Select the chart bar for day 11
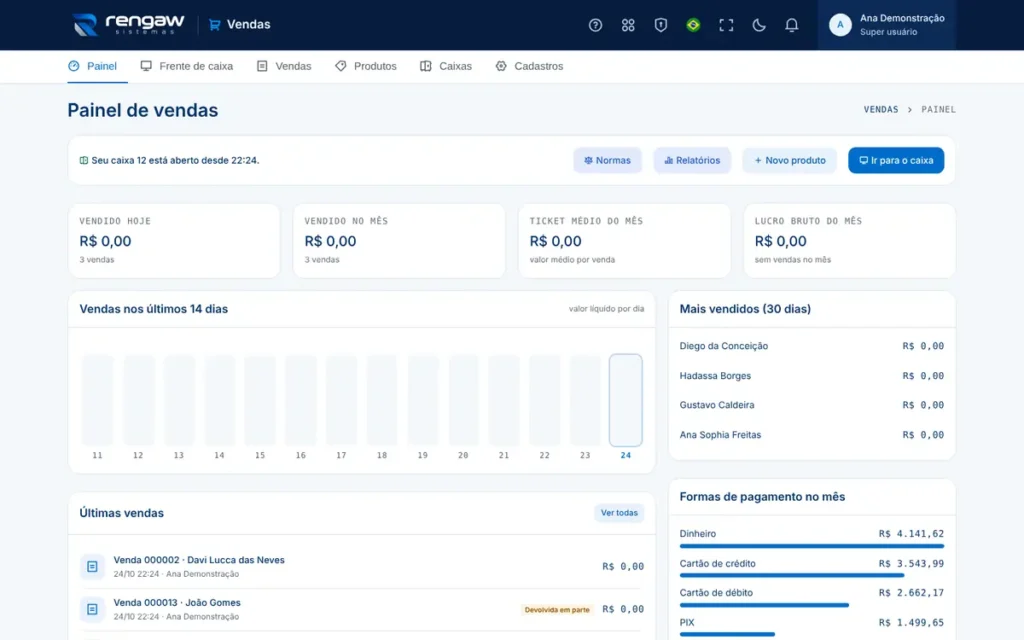This screenshot has height=640, width=1024. pos(97,400)
